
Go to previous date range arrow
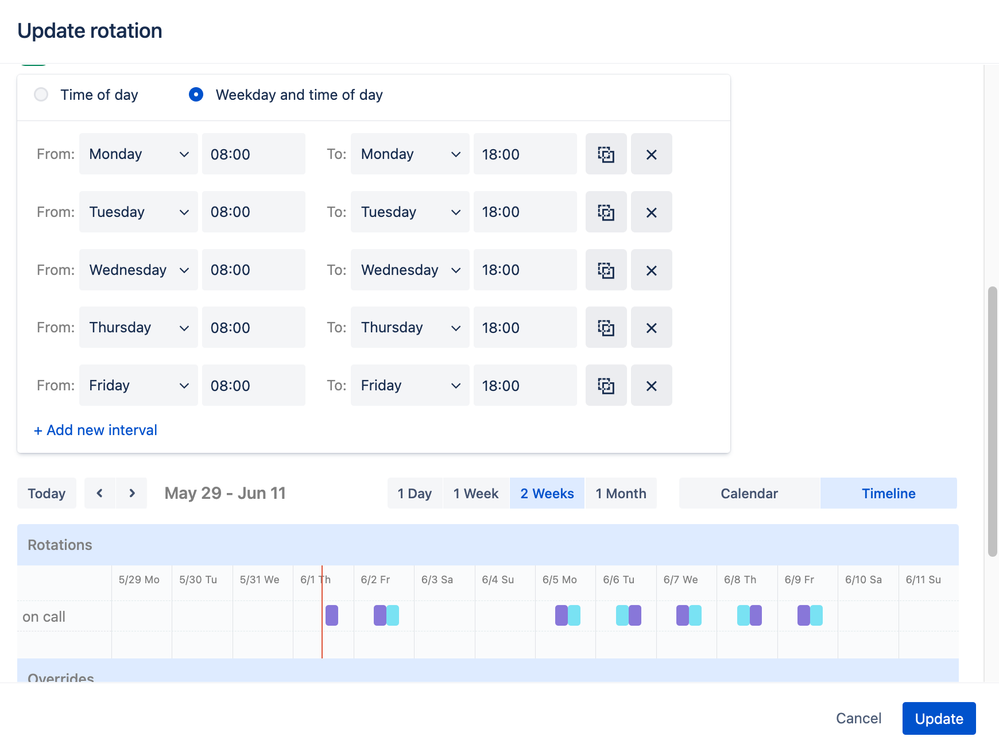click(x=99, y=493)
